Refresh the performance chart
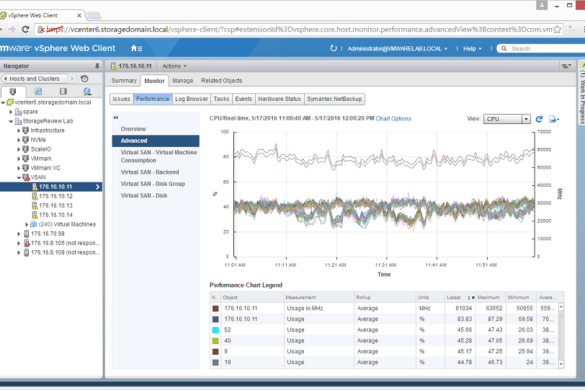 tap(539, 119)
